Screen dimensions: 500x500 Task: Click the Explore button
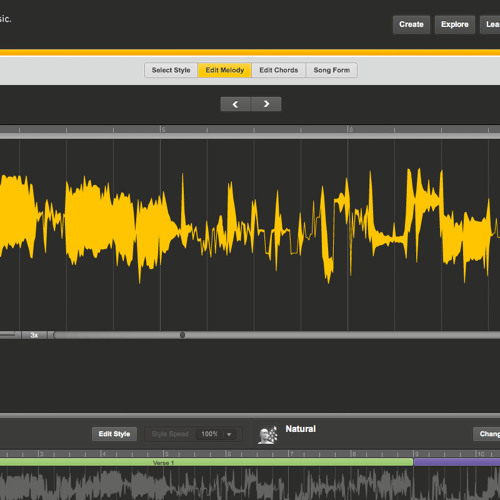(x=455, y=25)
